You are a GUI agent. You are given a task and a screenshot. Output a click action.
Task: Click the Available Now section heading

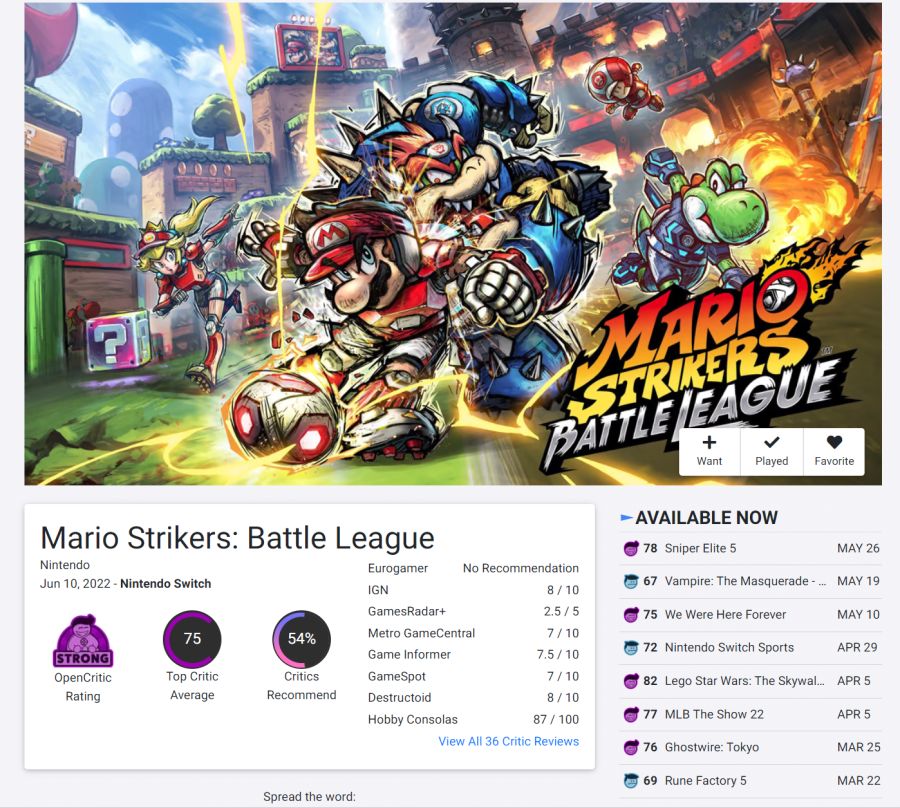[x=706, y=518]
